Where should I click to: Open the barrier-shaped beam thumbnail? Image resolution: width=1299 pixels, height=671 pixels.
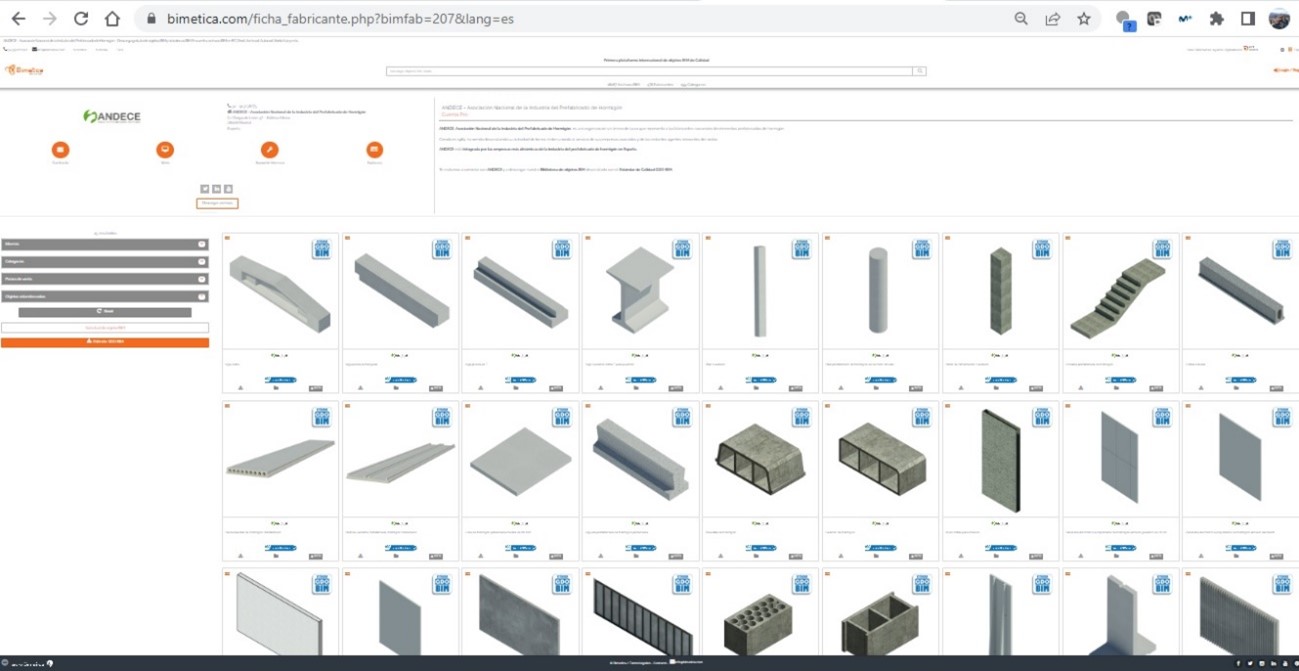(x=640, y=460)
